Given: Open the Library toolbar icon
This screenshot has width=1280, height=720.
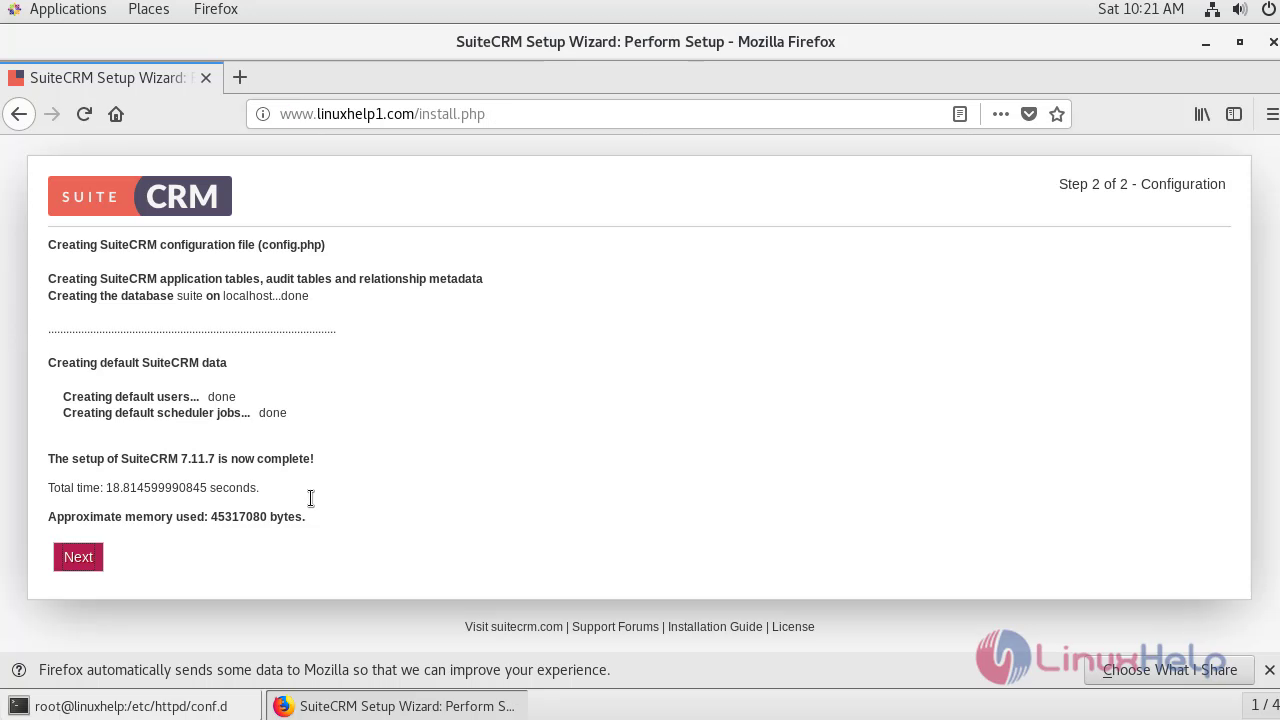Looking at the screenshot, I should tap(1202, 114).
